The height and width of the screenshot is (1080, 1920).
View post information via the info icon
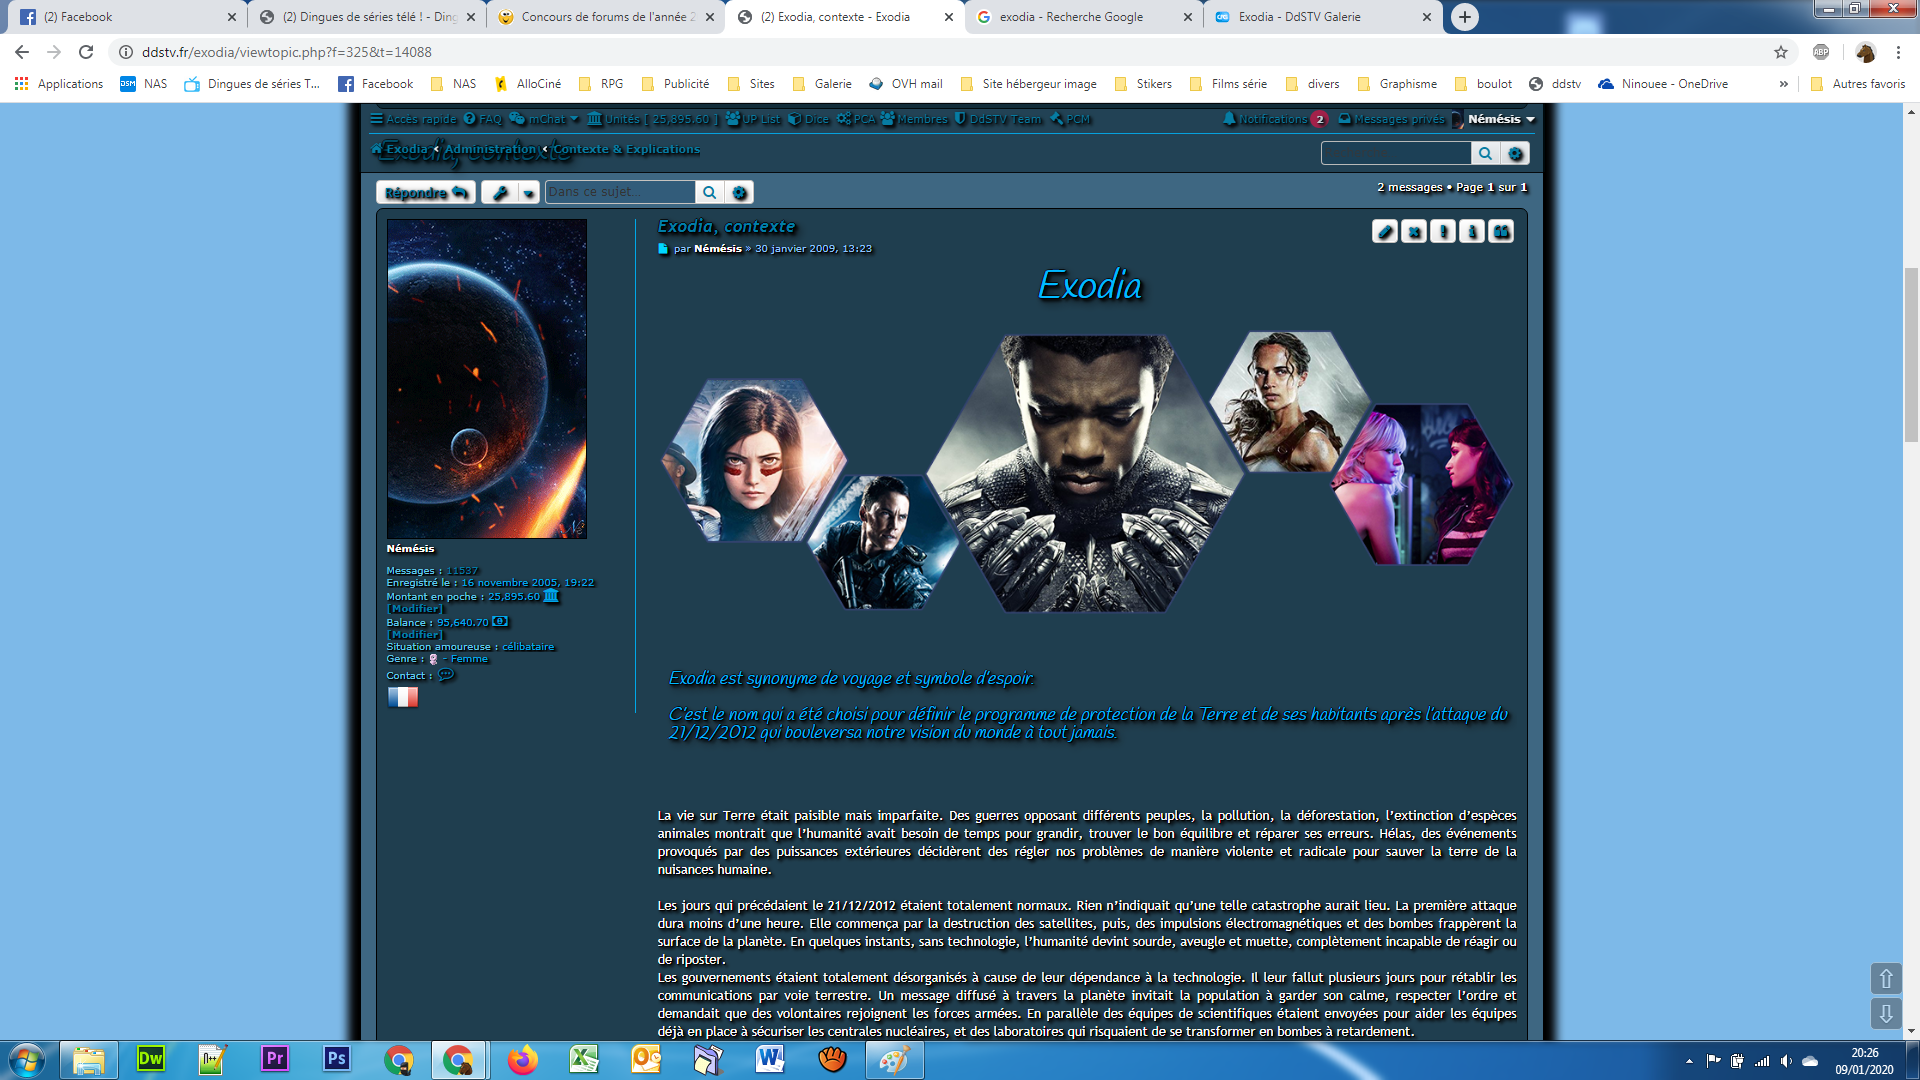pos(1472,232)
